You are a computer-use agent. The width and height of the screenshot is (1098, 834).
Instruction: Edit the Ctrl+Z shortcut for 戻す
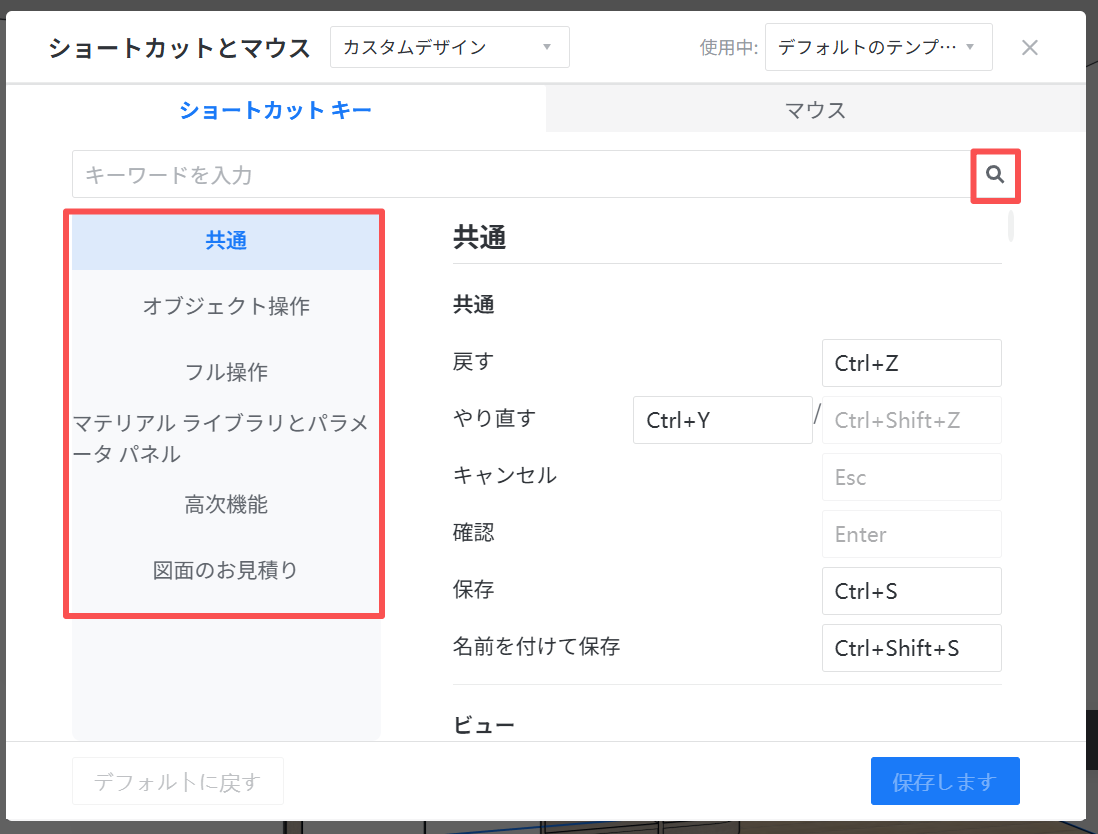click(911, 363)
